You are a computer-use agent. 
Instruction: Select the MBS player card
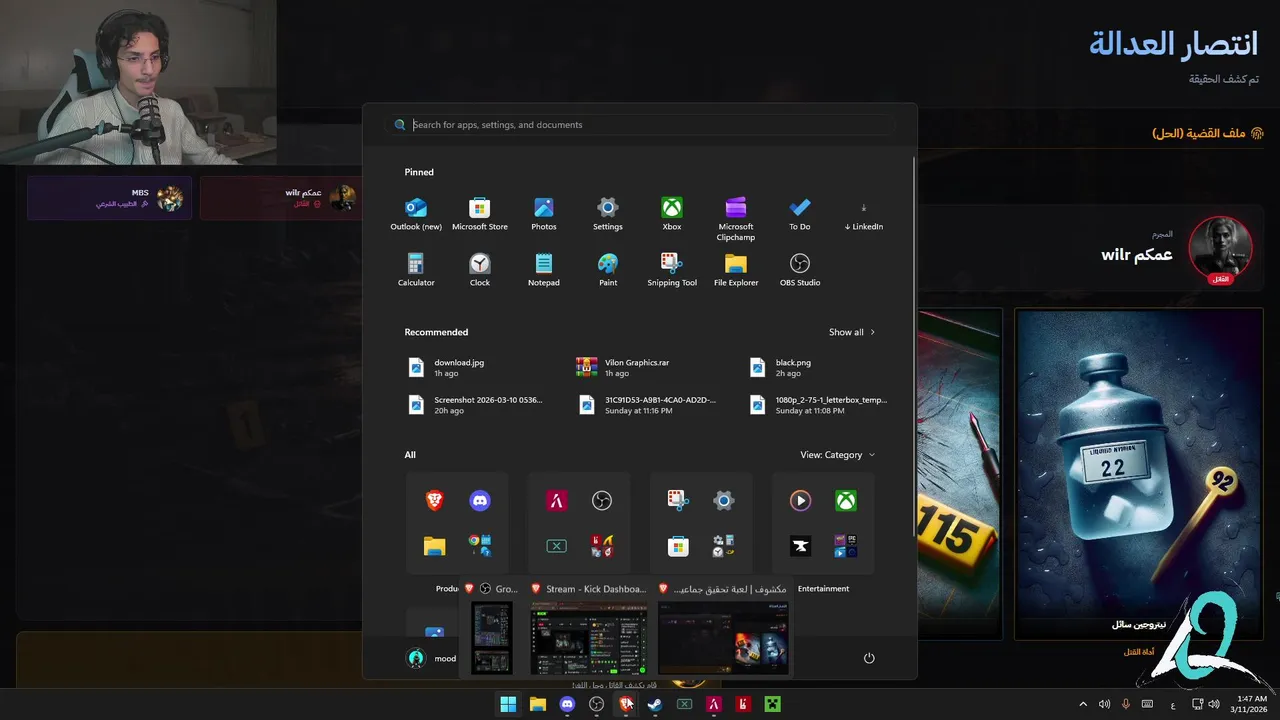click(x=109, y=197)
